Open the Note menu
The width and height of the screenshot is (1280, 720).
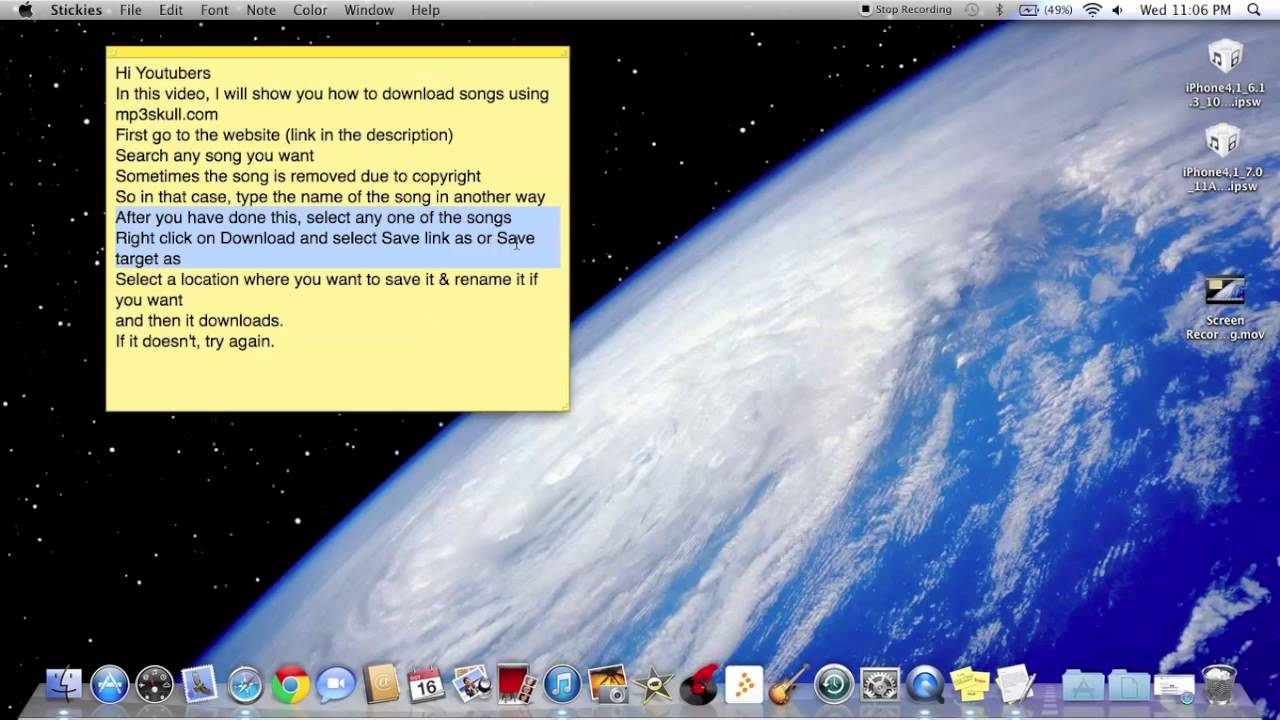(261, 10)
